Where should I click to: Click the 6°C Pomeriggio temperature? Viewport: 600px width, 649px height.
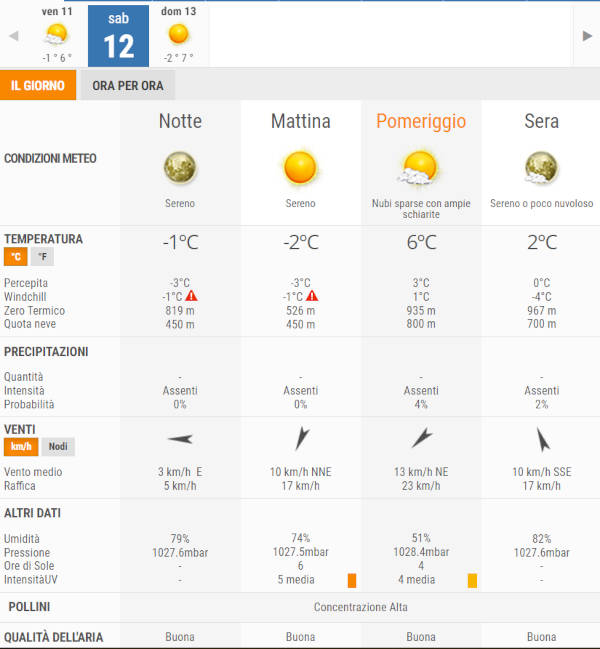tap(421, 242)
